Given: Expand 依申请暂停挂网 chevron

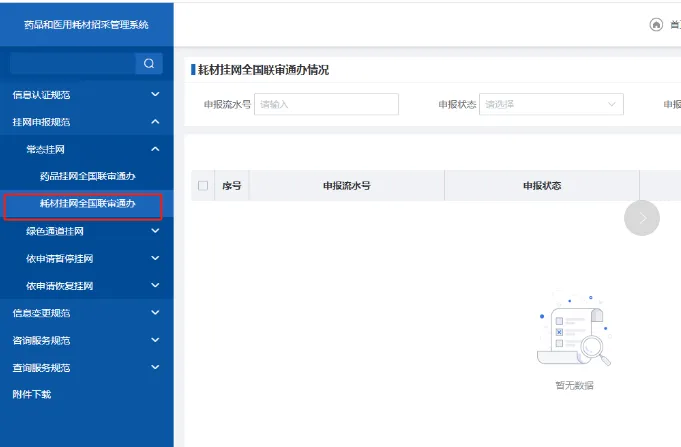Looking at the screenshot, I should (155, 258).
